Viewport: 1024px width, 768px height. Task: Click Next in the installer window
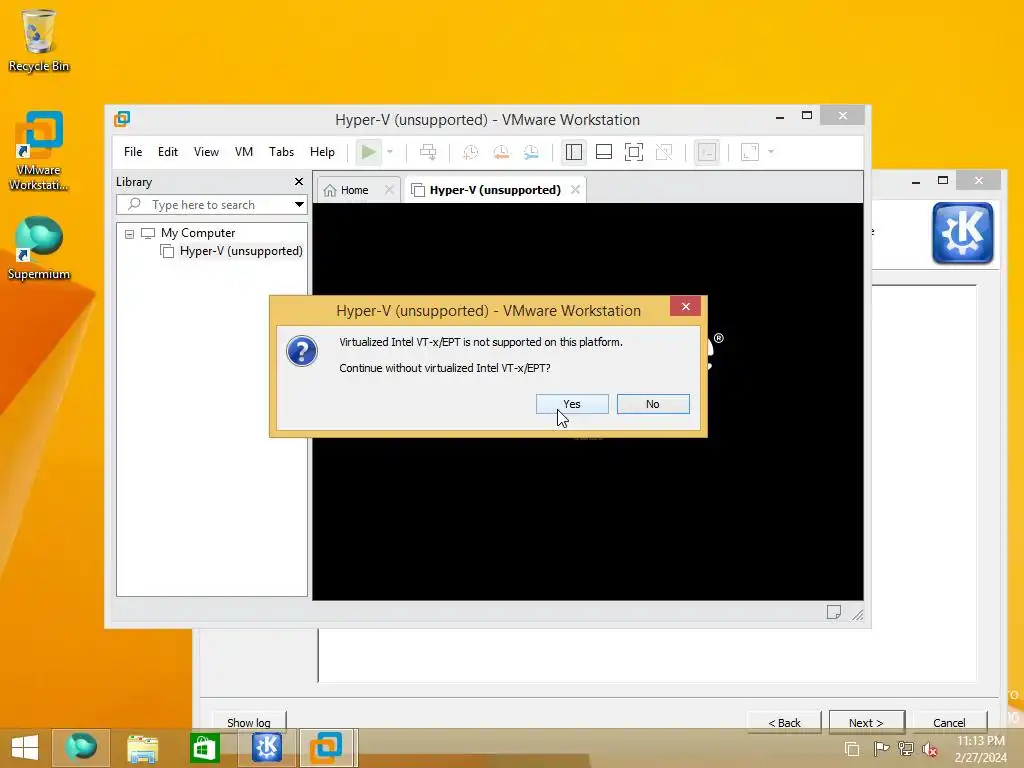(x=867, y=722)
